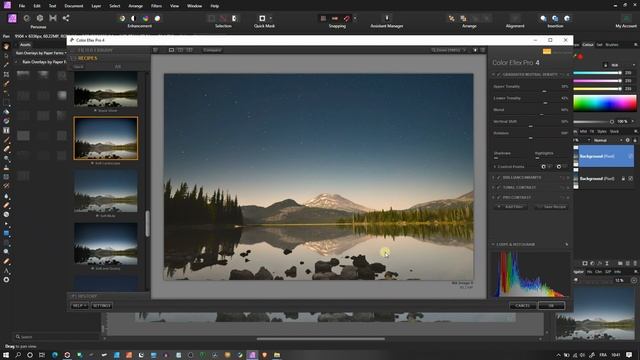Toggle the Quick Mask icon
The height and width of the screenshot is (360, 640).
point(262,18)
